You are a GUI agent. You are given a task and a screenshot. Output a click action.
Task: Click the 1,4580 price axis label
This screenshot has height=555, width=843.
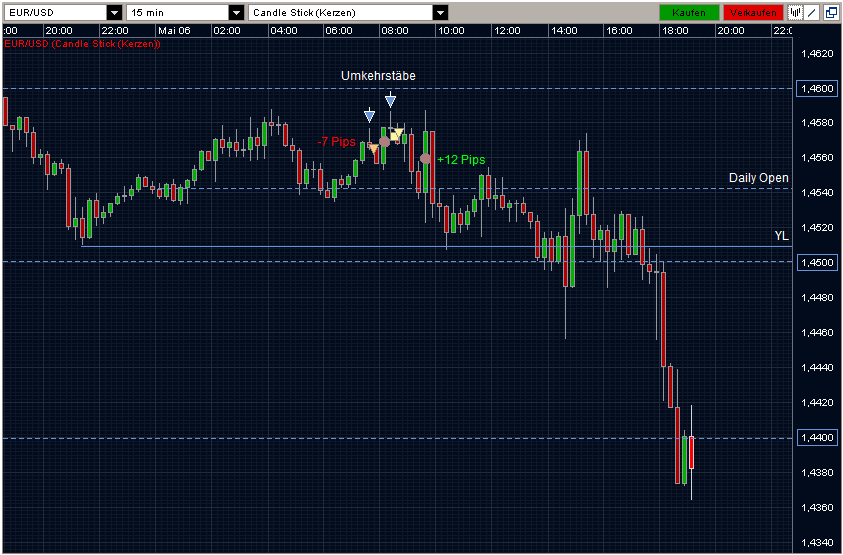pyautogui.click(x=817, y=123)
